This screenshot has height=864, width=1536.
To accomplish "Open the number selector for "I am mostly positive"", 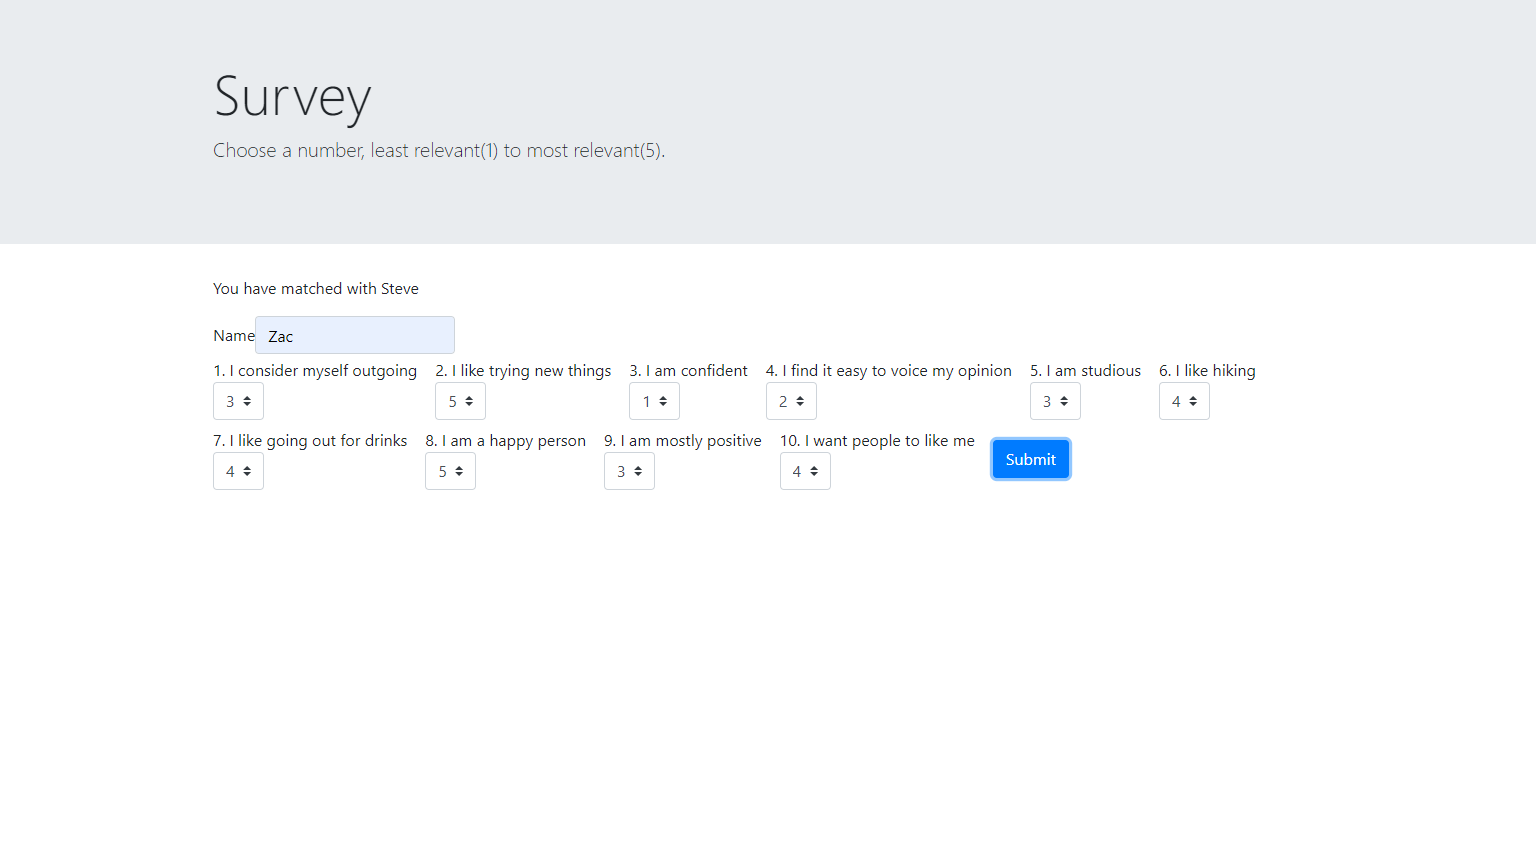I will point(629,471).
